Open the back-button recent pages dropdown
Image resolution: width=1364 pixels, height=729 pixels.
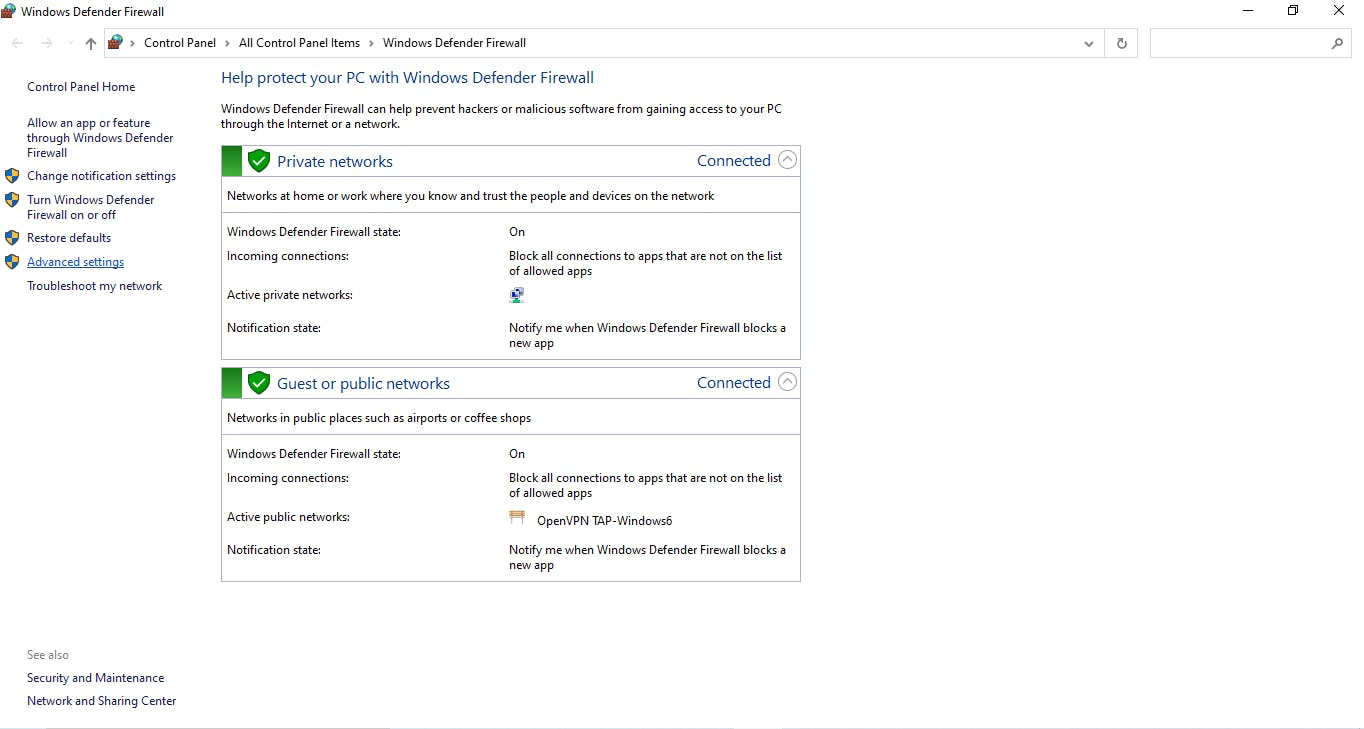coord(68,43)
